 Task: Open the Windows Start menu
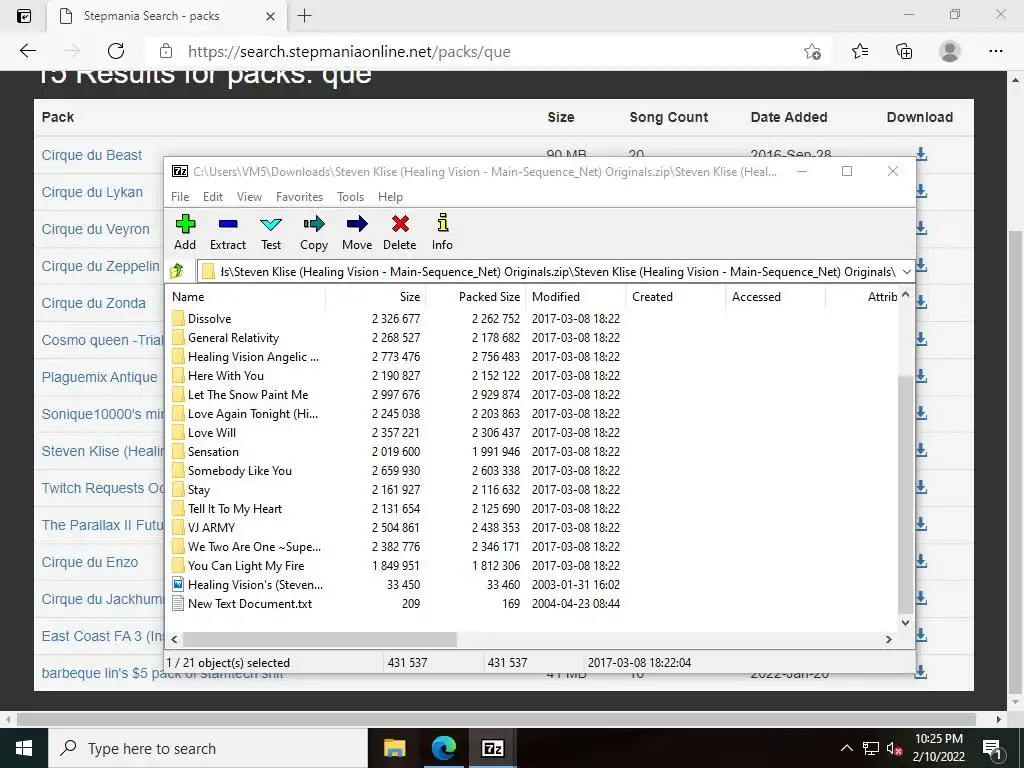pos(24,748)
